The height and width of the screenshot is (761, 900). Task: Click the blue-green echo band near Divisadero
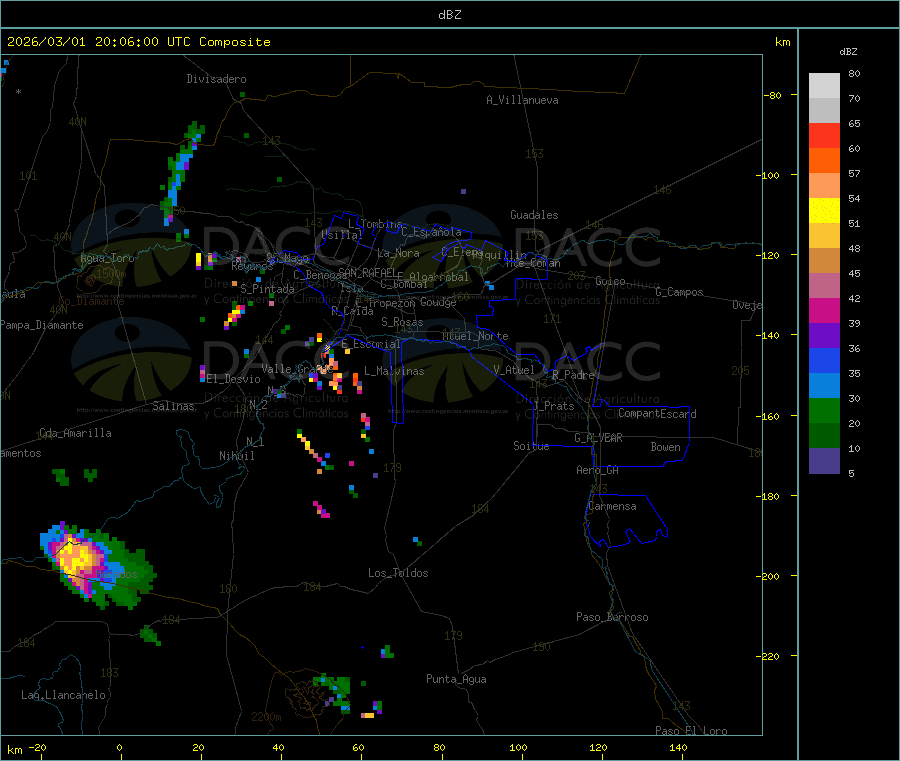pos(181,172)
